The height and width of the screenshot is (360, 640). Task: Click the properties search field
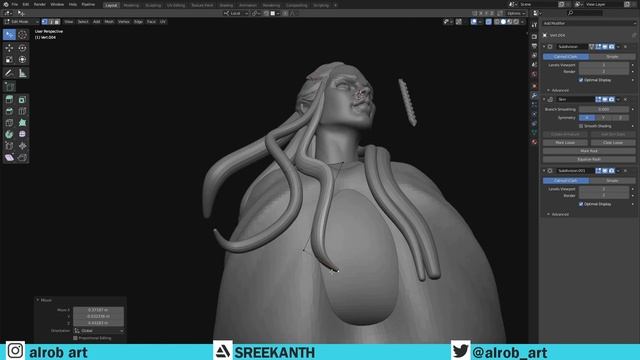click(x=584, y=13)
